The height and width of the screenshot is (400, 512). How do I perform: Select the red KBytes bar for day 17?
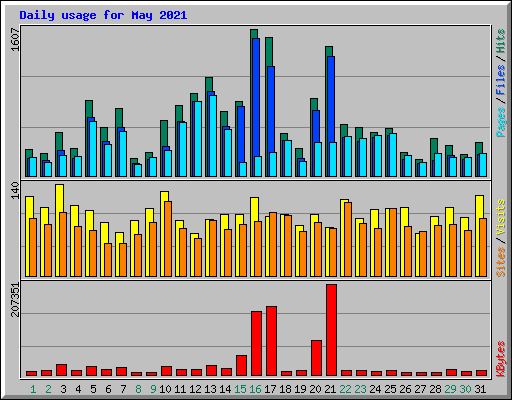[271, 341]
